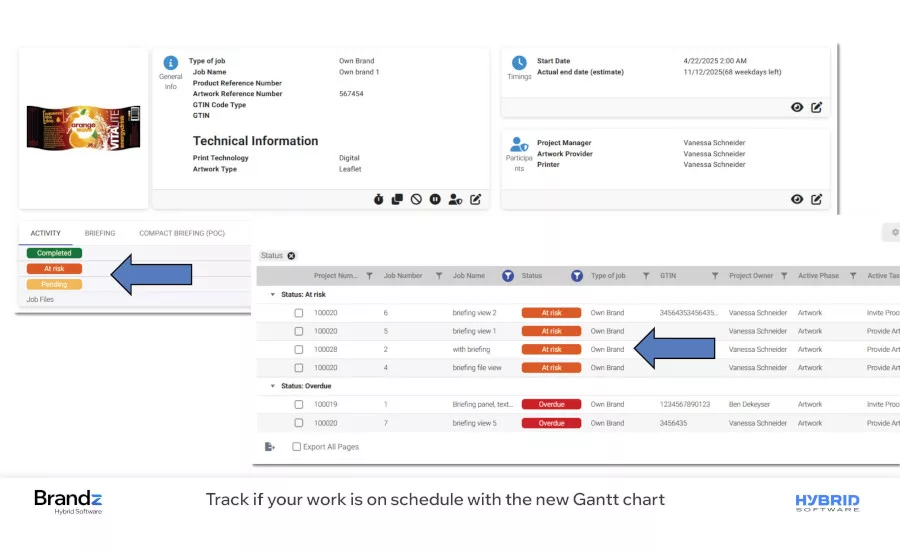The height and width of the screenshot is (550, 900).
Task: Open the Status column filter dropdown
Action: tap(576, 276)
